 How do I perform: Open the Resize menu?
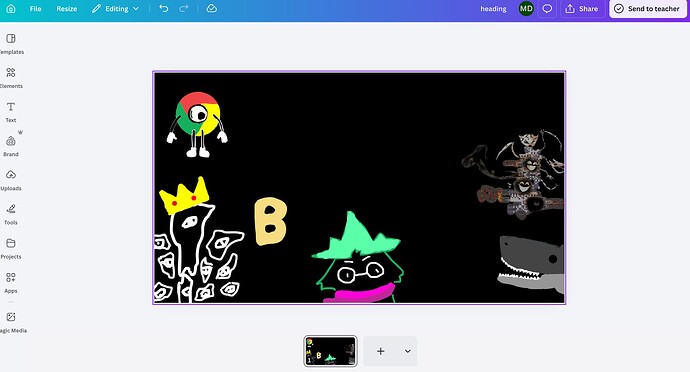coord(67,9)
